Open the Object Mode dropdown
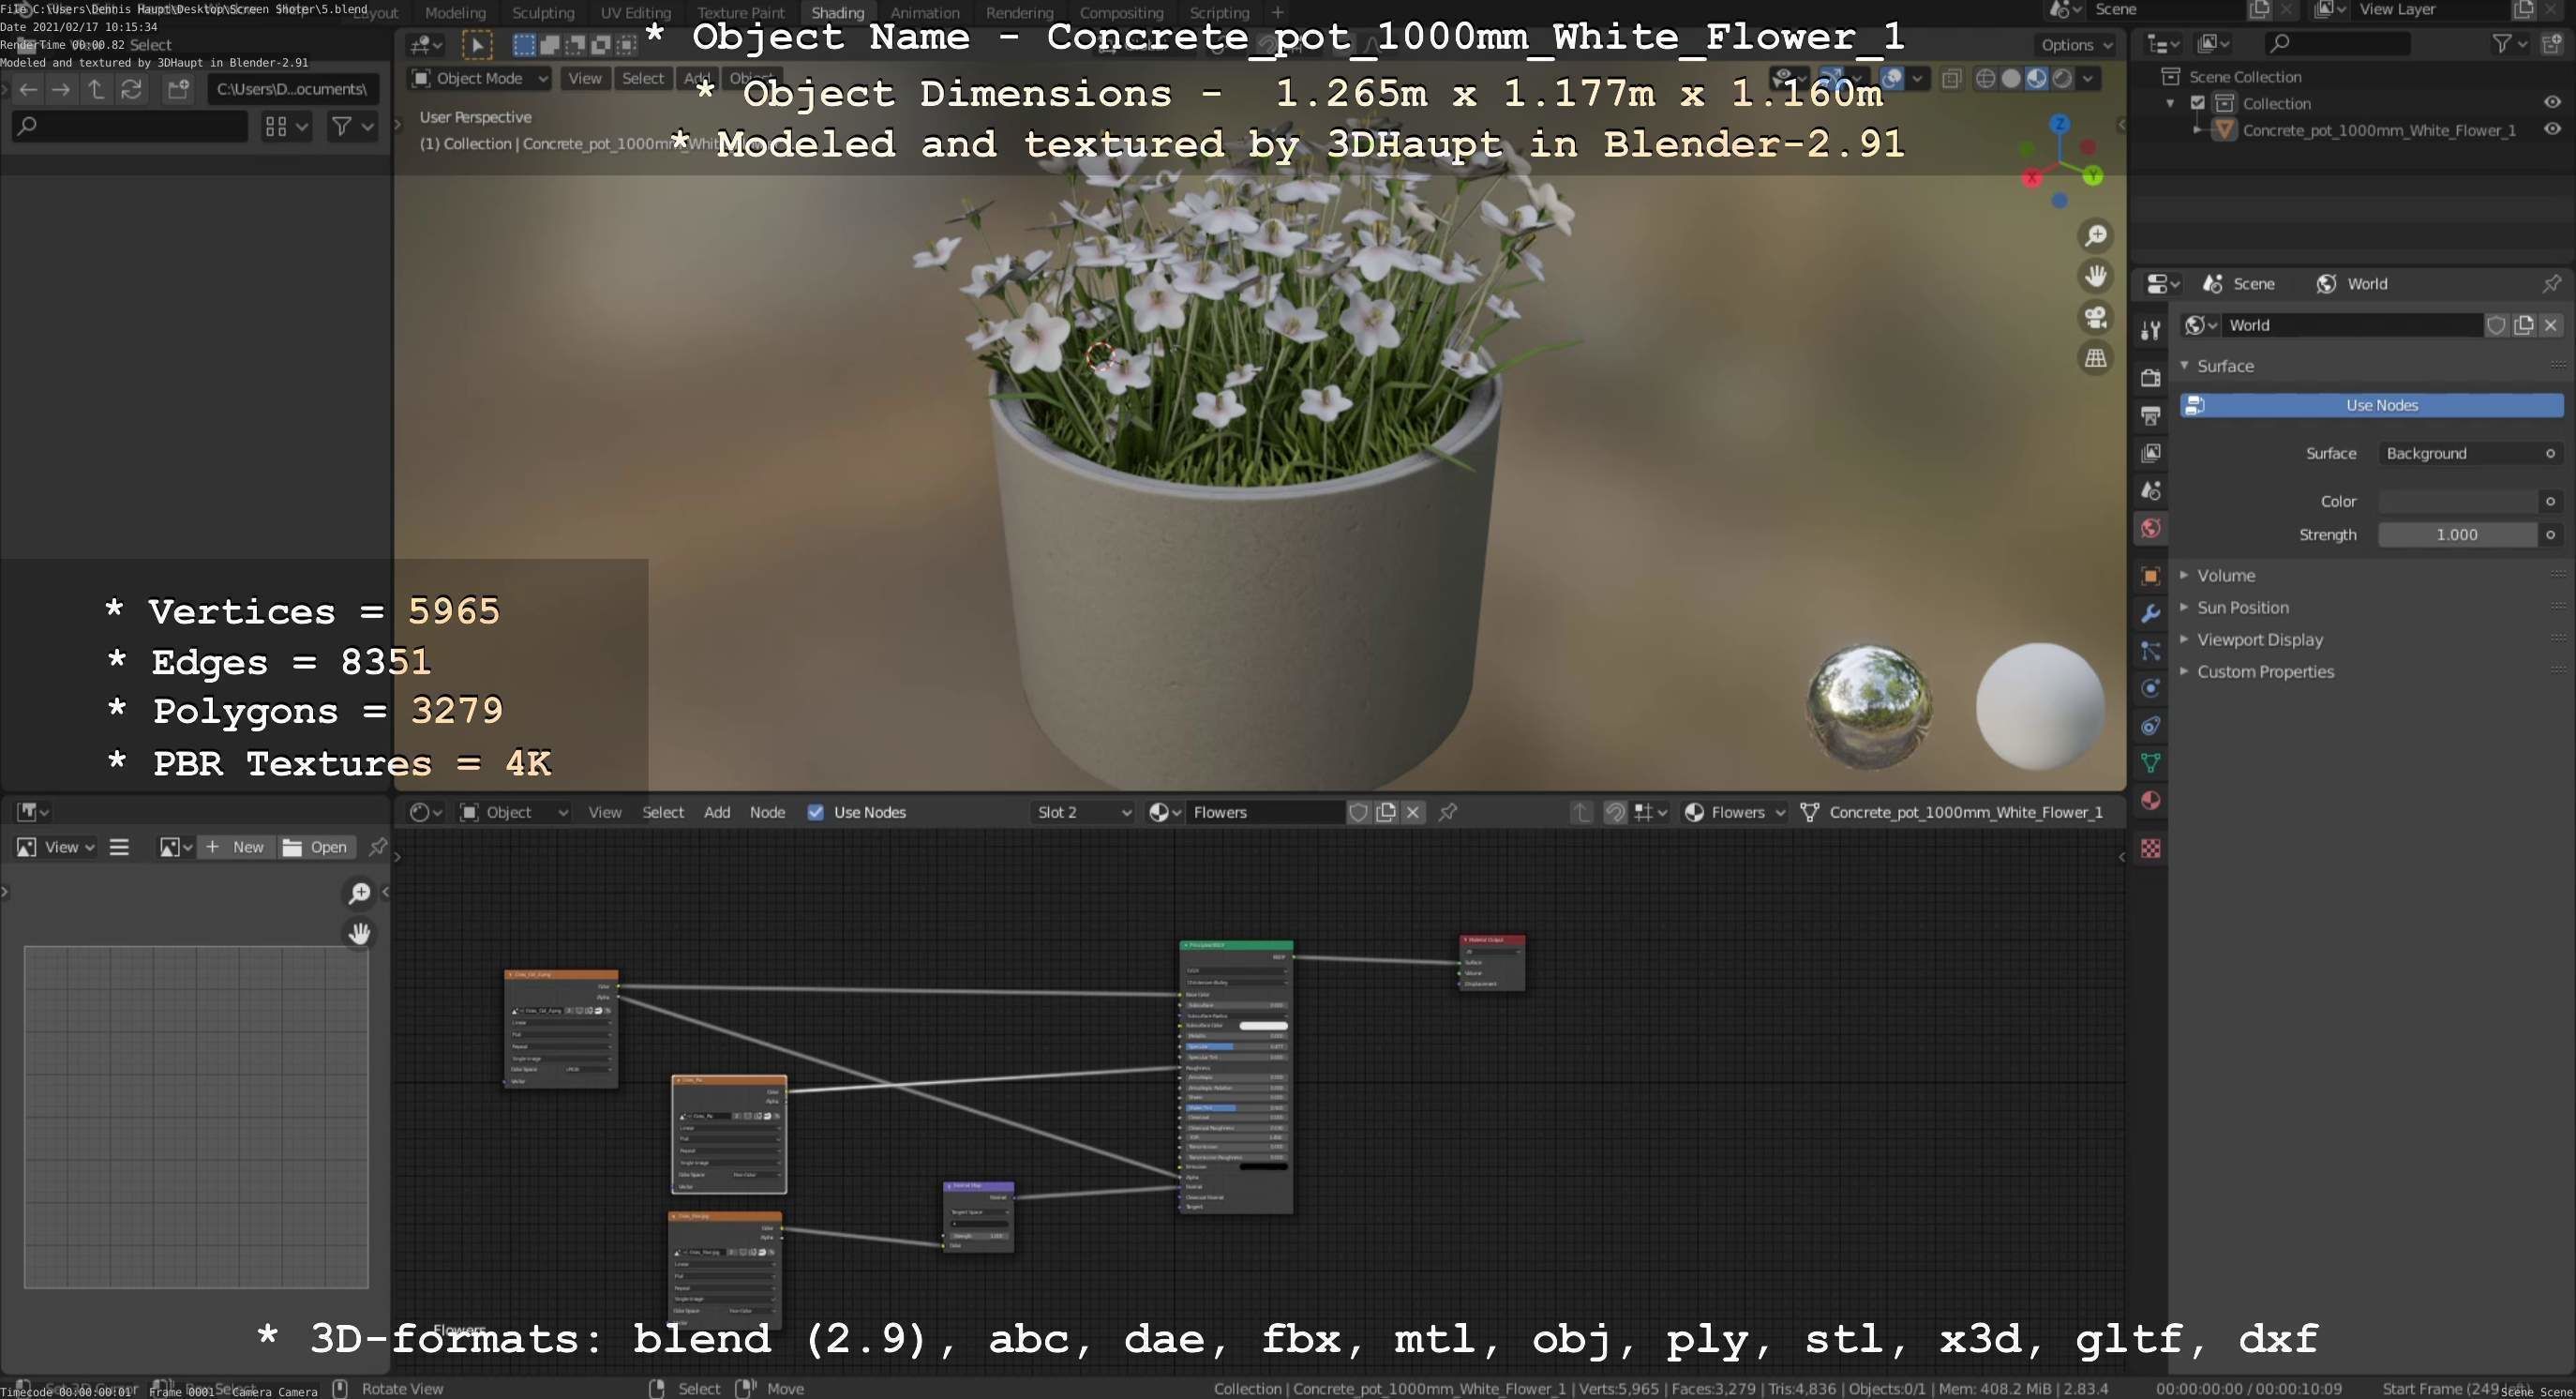This screenshot has width=2576, height=1399. pos(480,78)
